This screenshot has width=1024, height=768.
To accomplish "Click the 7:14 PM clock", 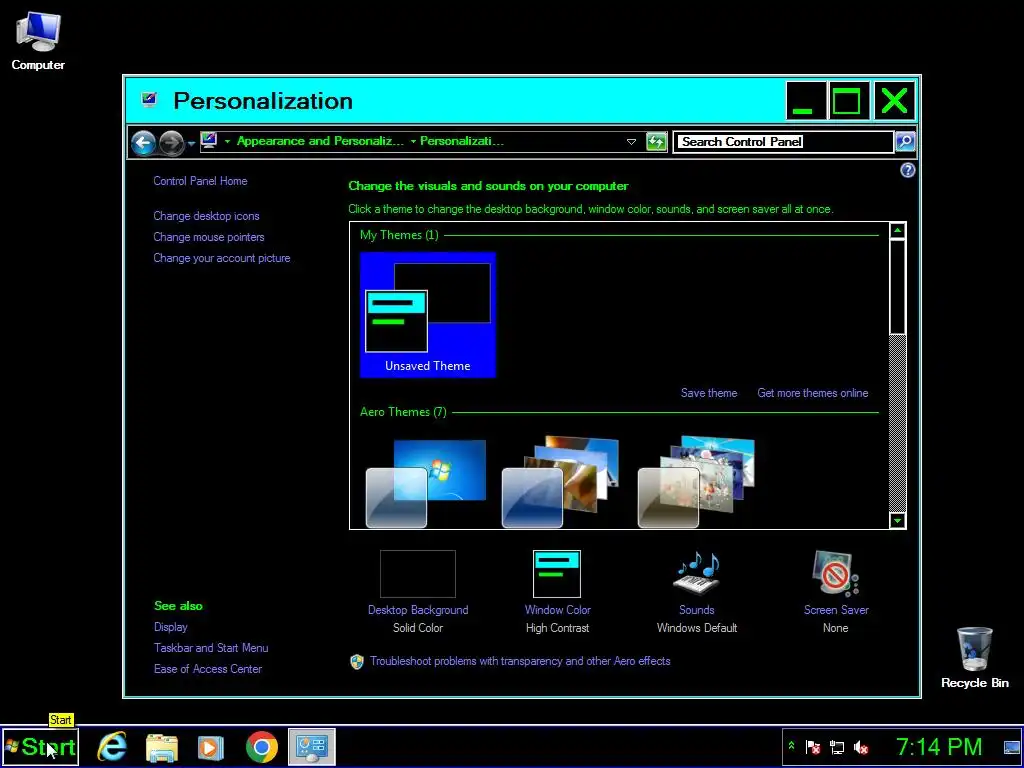I will point(938,746).
